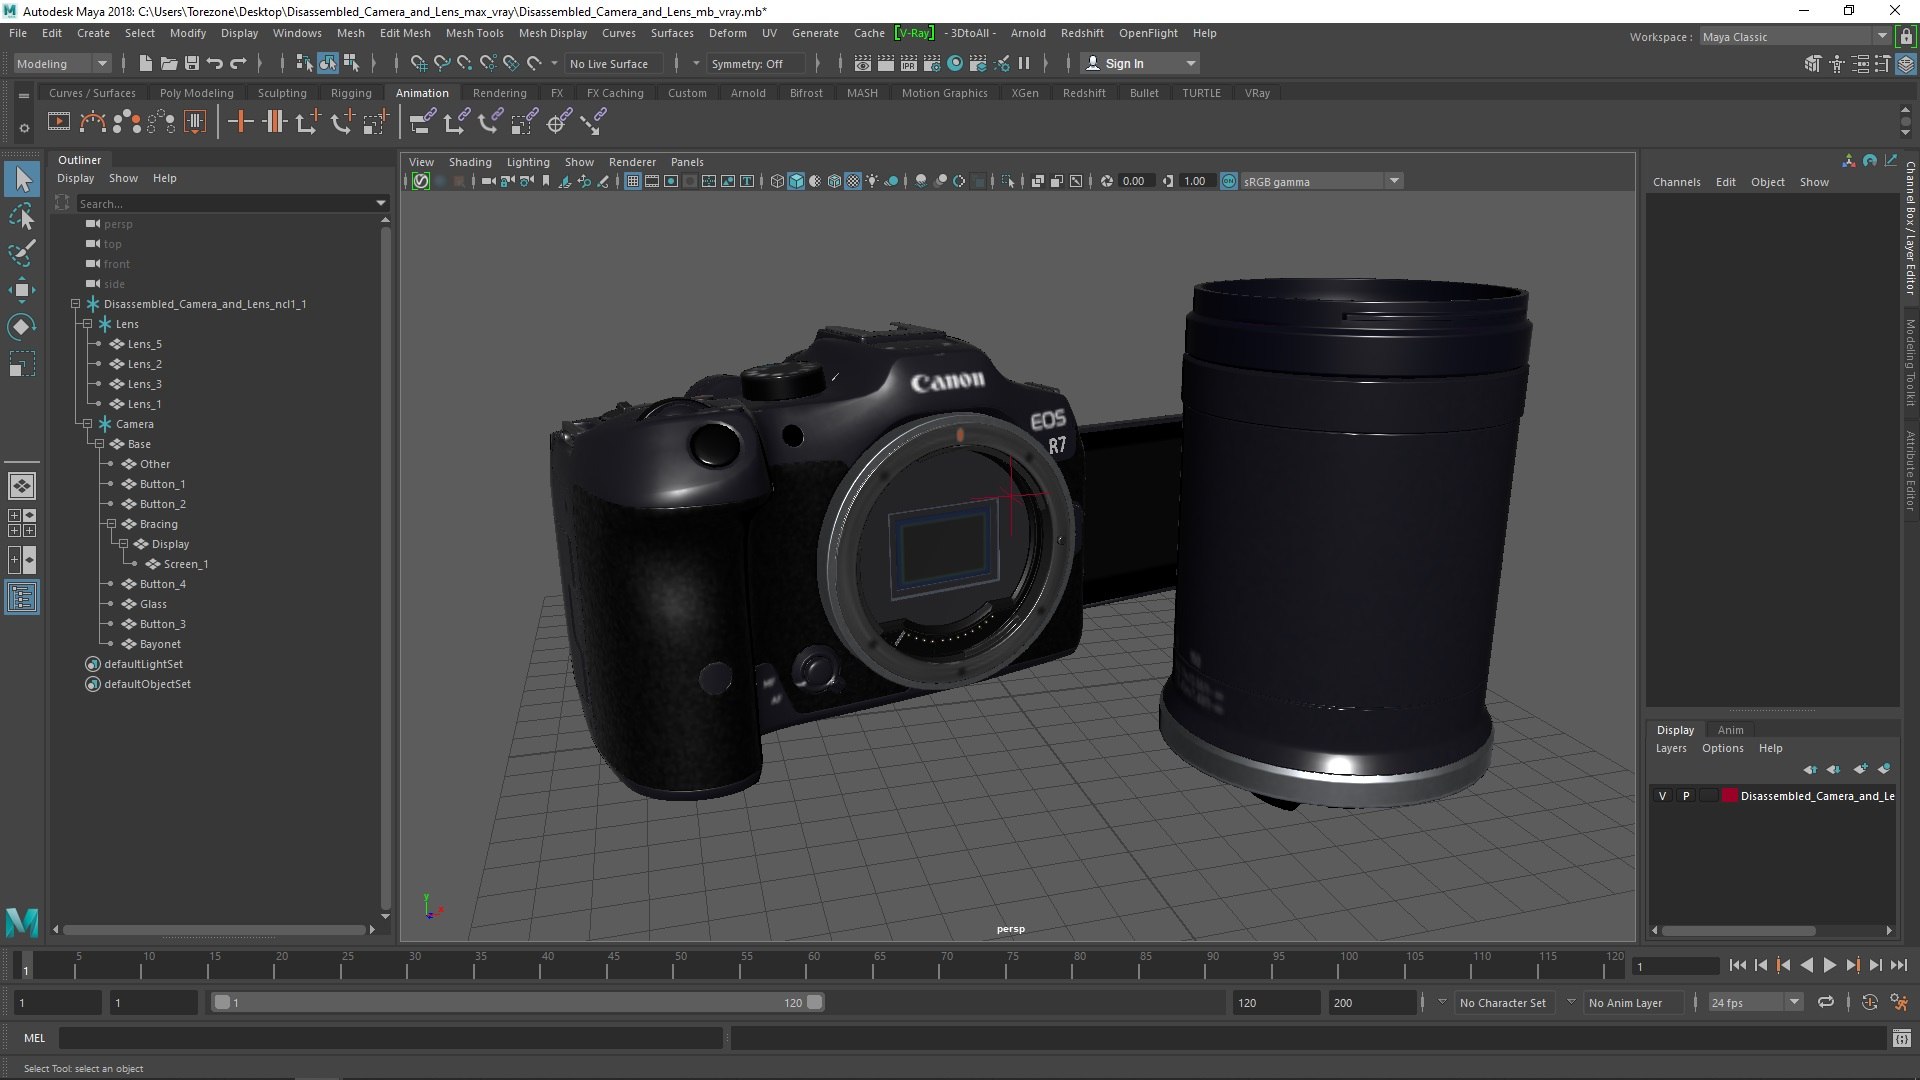Click the Outliner layout icon in sidebar
The image size is (1920, 1080).
pyautogui.click(x=22, y=598)
